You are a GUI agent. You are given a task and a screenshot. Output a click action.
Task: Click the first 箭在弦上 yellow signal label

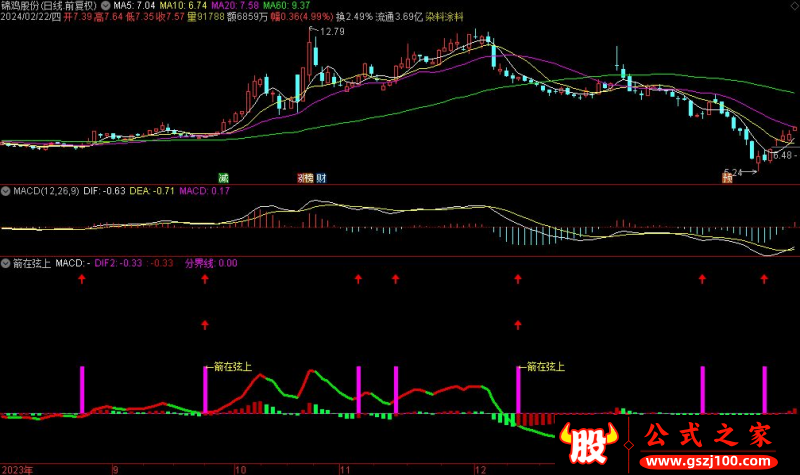(x=231, y=366)
